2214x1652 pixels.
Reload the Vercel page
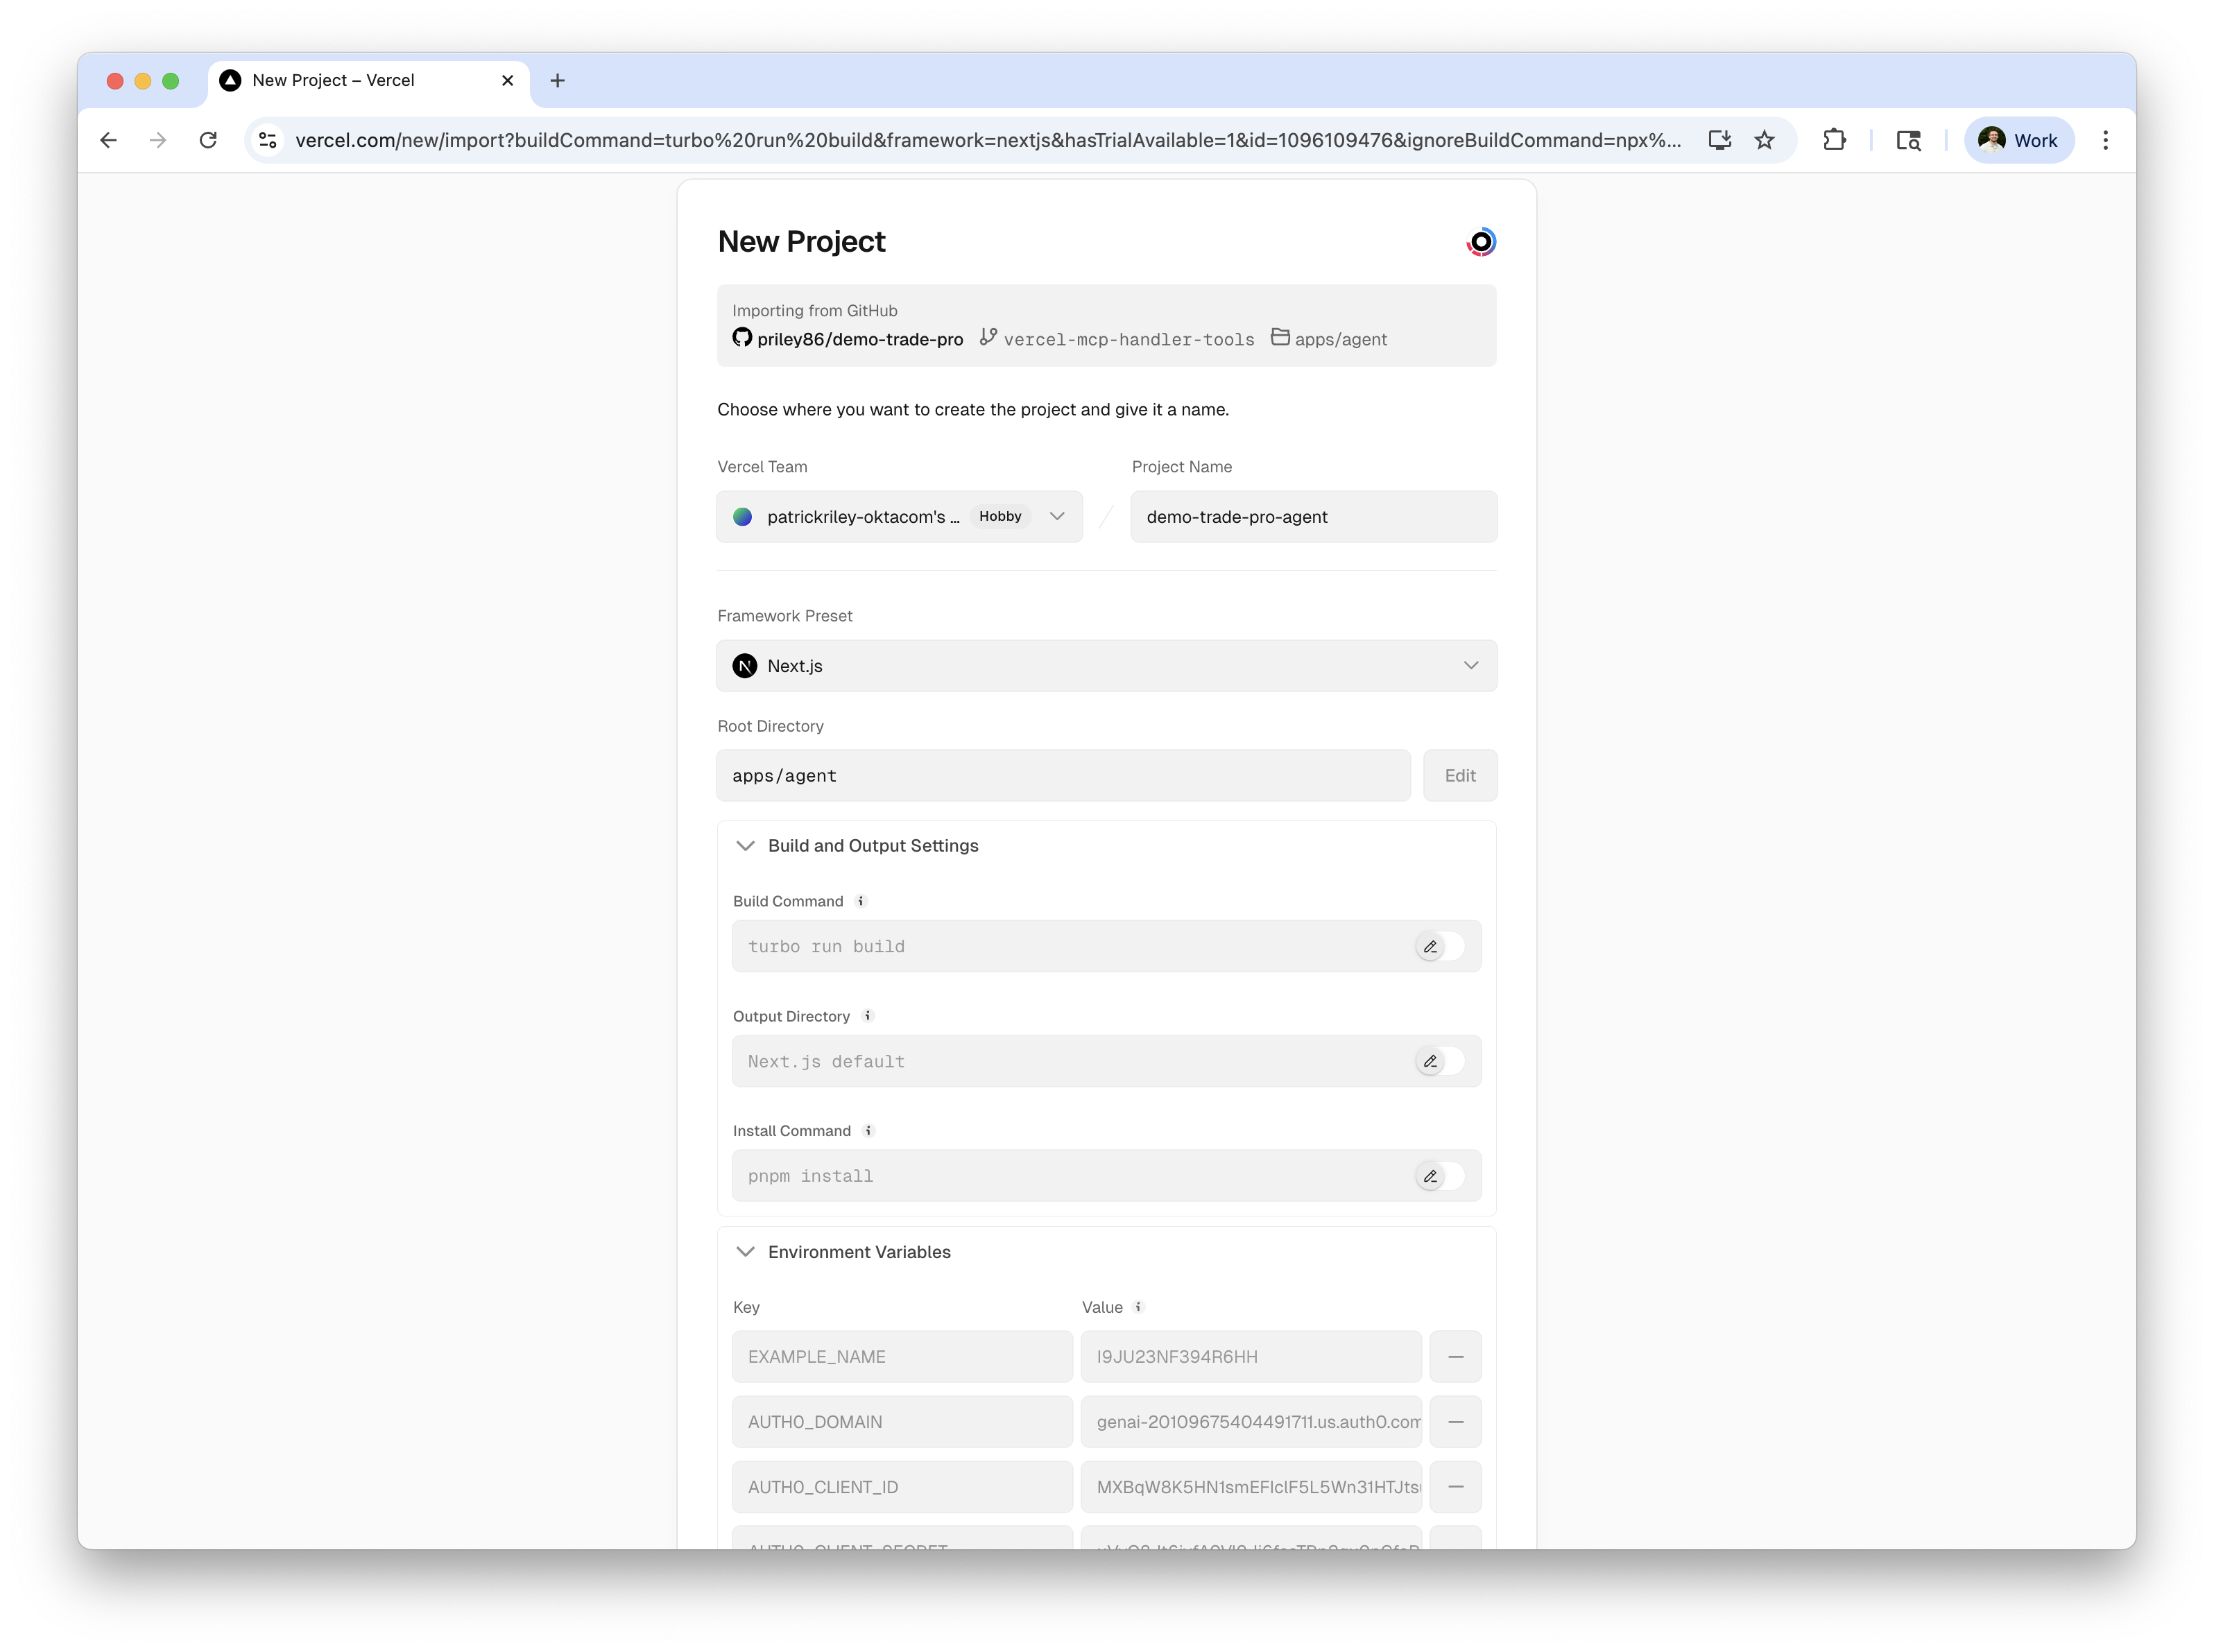tap(208, 140)
